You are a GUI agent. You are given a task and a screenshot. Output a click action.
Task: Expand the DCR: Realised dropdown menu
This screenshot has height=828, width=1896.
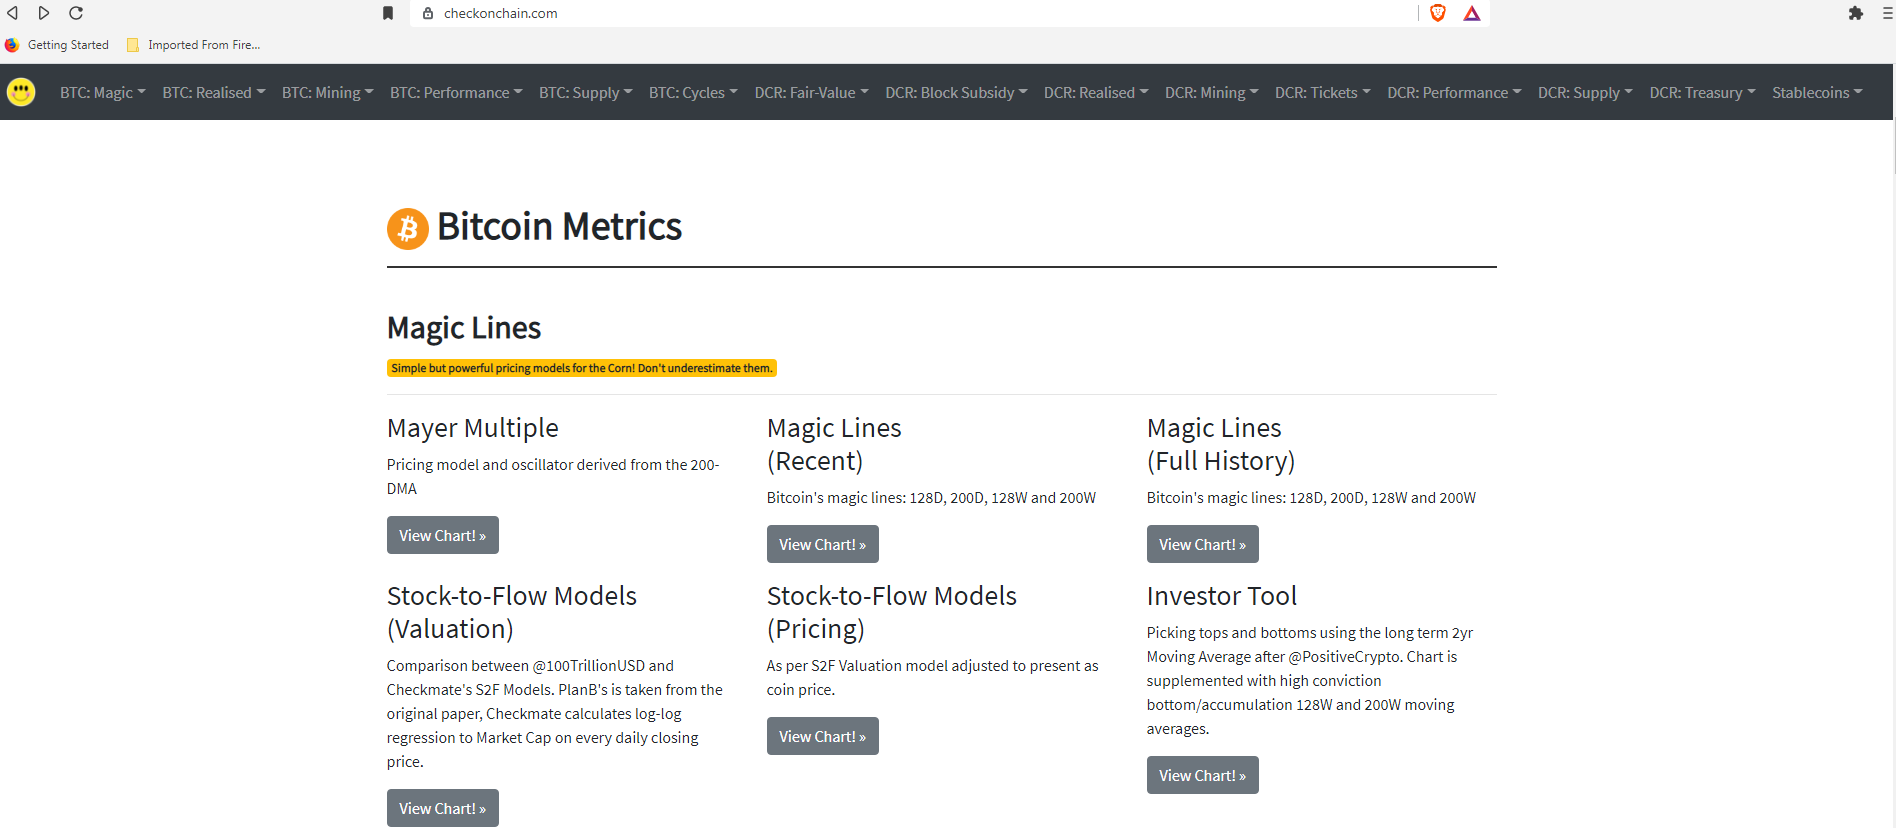pos(1096,92)
